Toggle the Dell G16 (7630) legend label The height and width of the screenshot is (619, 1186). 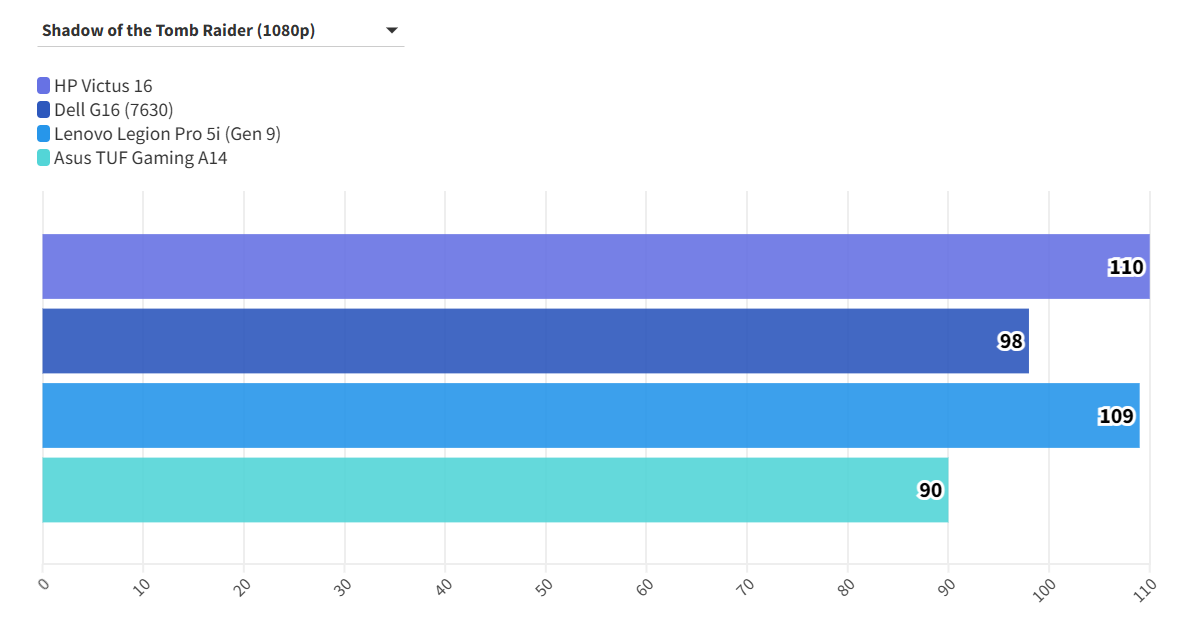tap(114, 110)
